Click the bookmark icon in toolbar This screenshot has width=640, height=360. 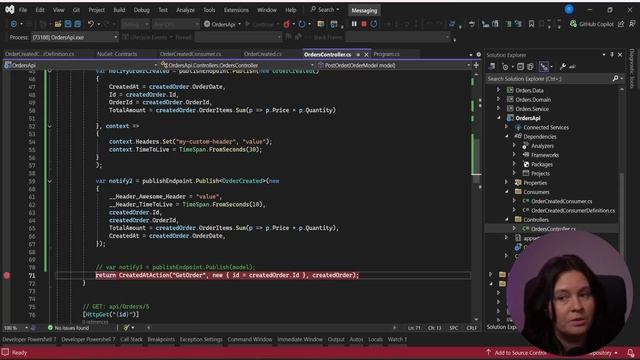pos(531,24)
